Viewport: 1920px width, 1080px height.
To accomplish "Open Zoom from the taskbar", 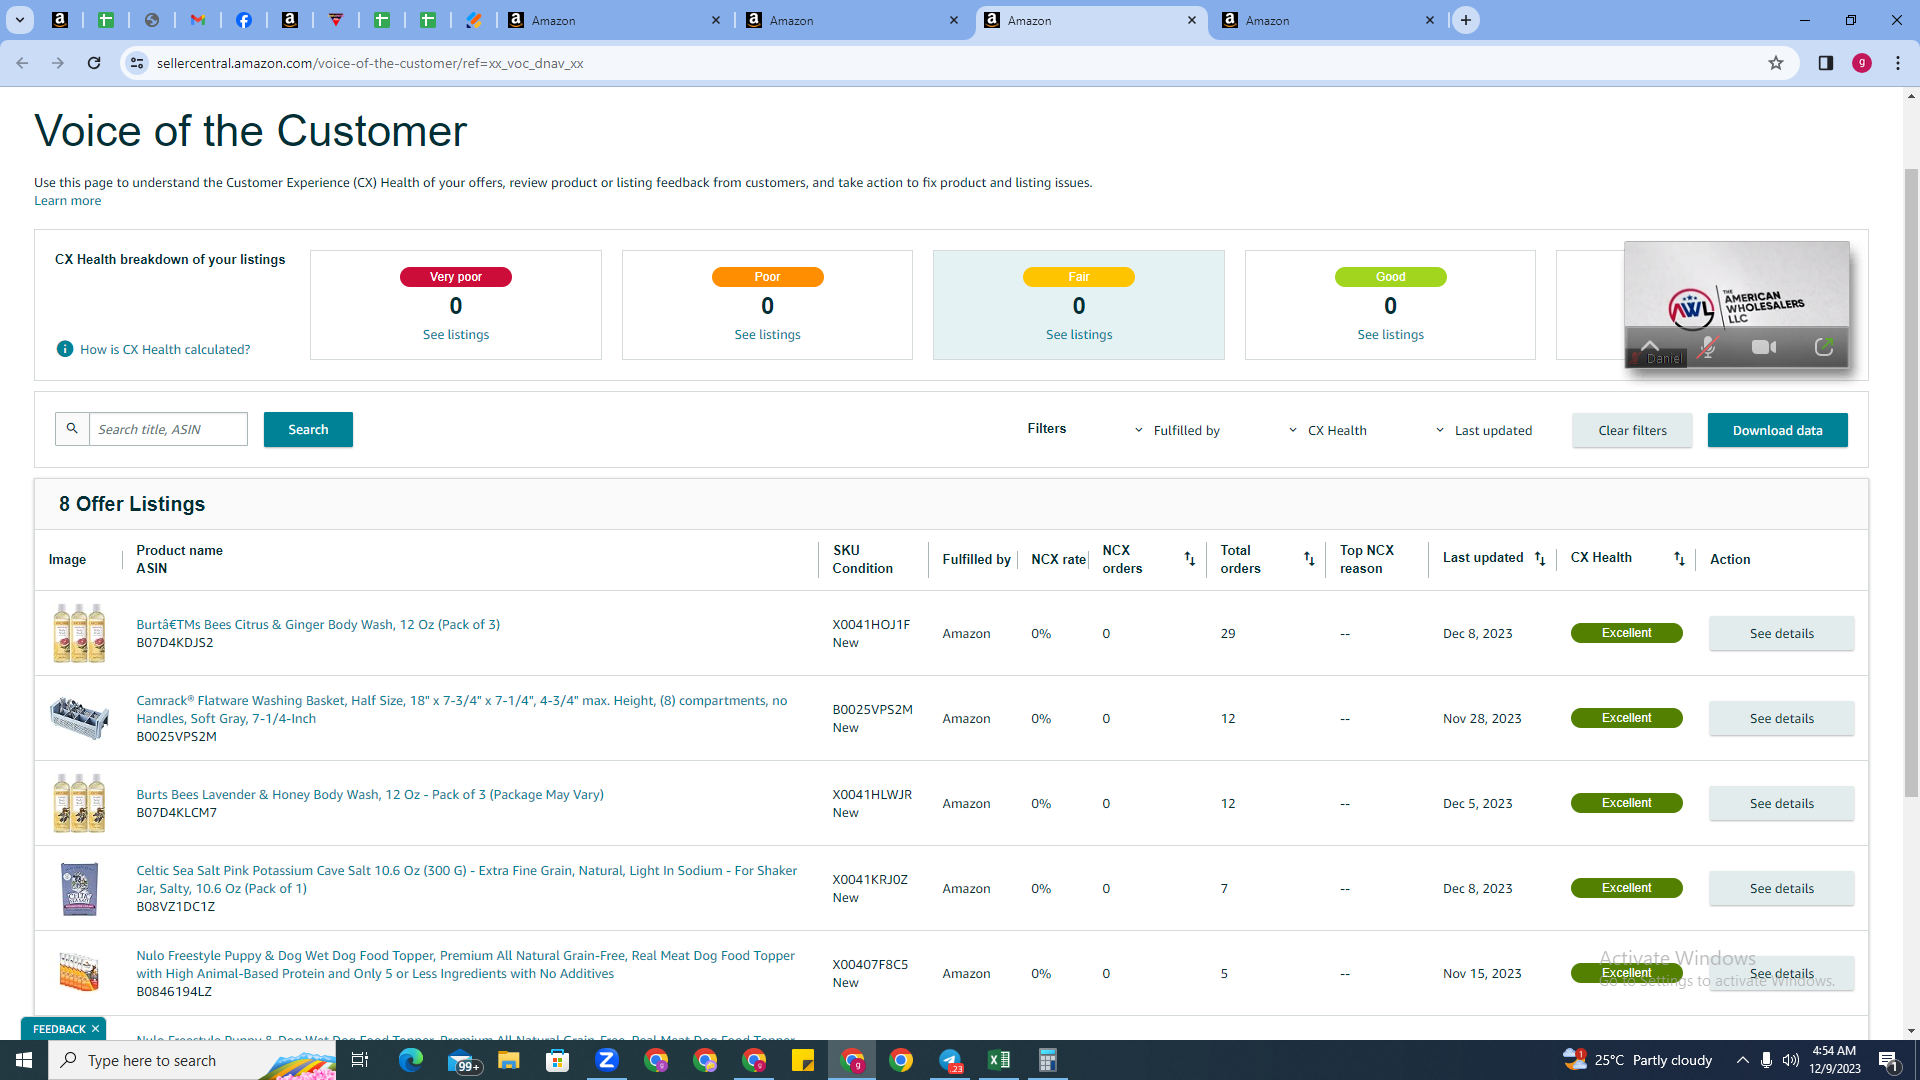I will [607, 1060].
